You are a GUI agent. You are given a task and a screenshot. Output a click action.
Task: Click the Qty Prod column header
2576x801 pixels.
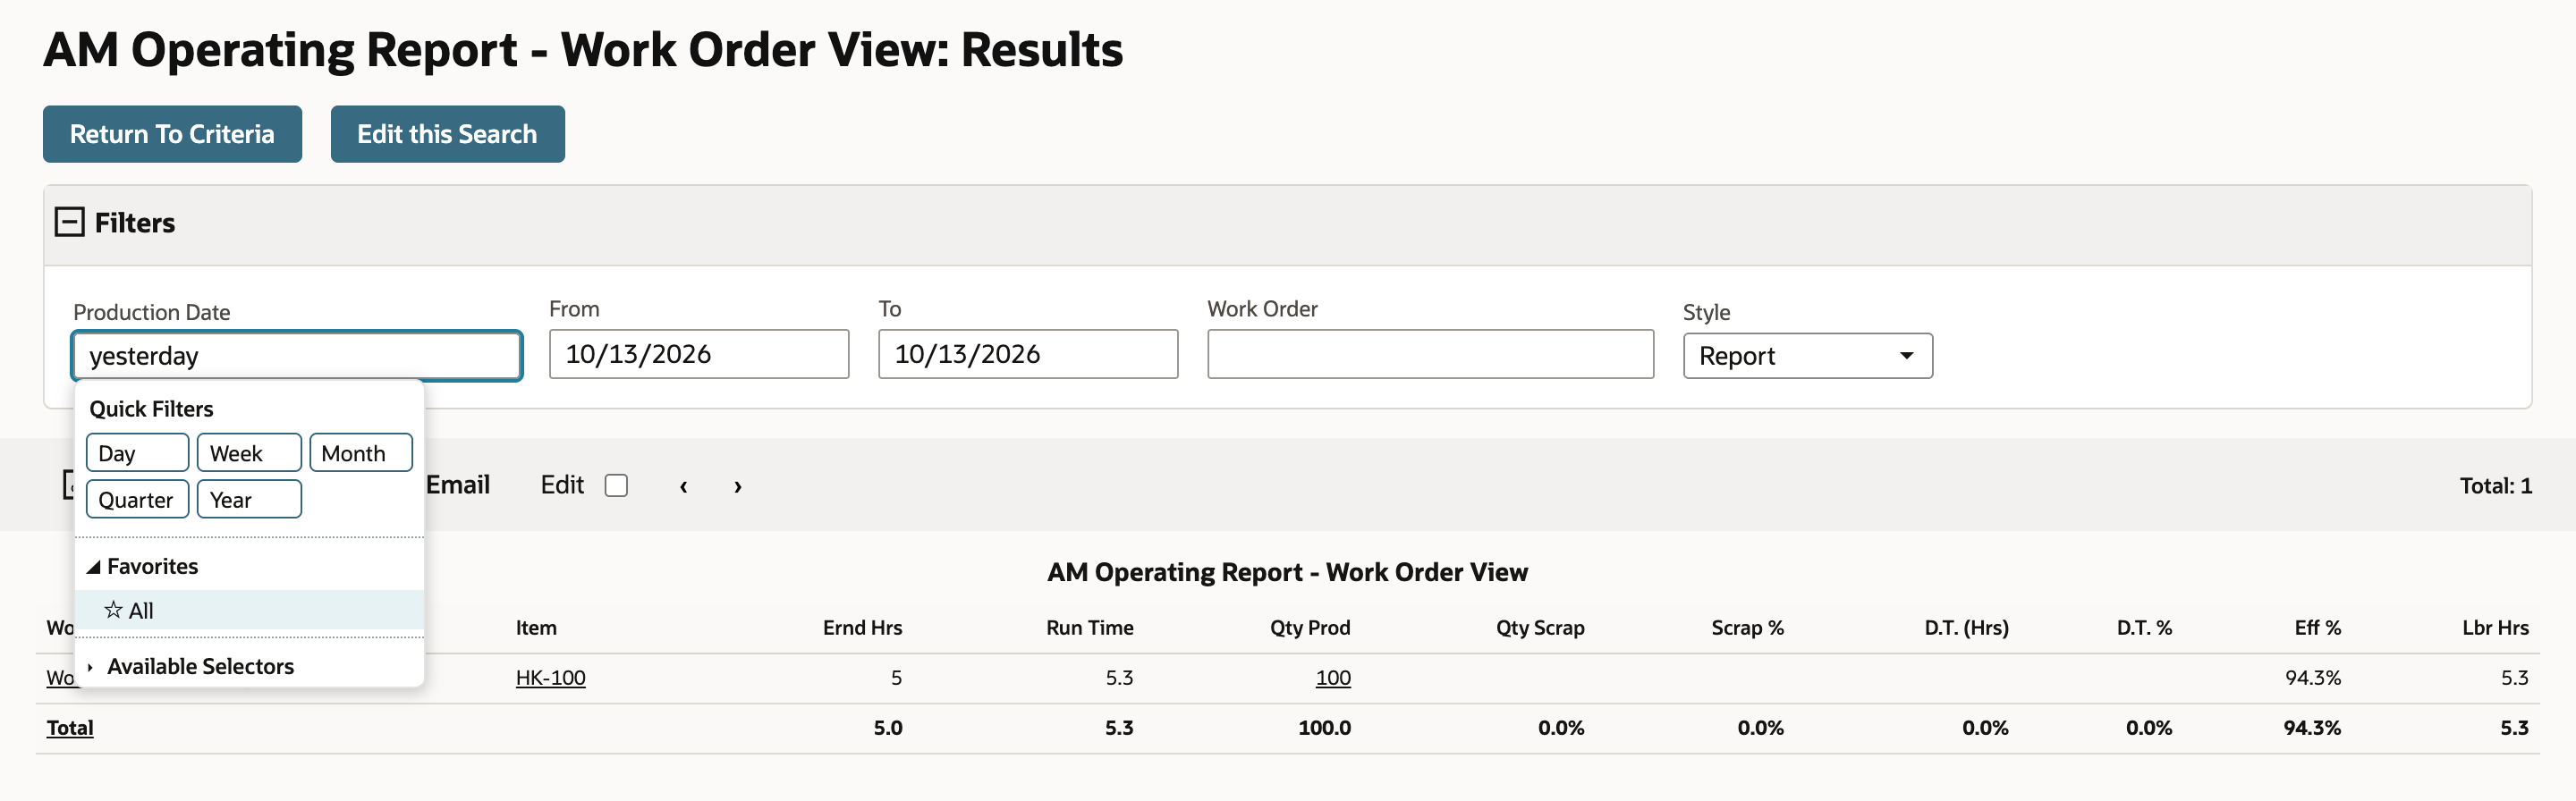point(1310,628)
